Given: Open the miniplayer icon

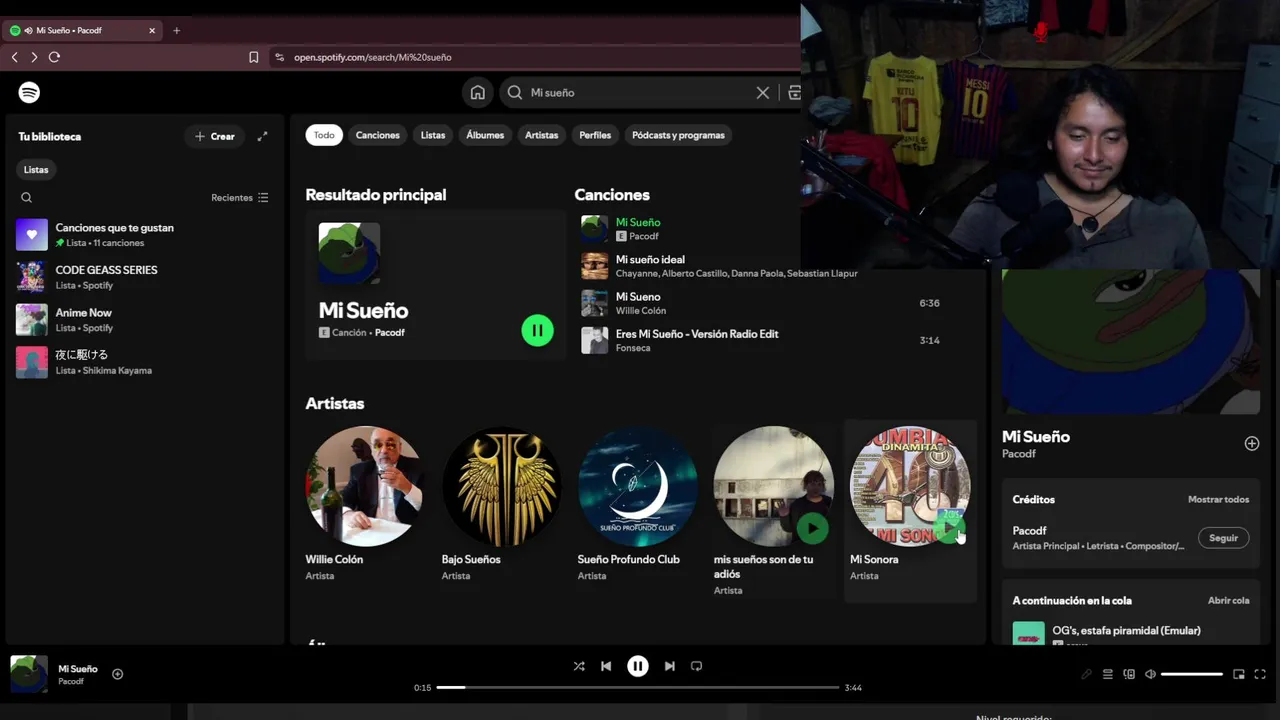Looking at the screenshot, I should (1239, 674).
